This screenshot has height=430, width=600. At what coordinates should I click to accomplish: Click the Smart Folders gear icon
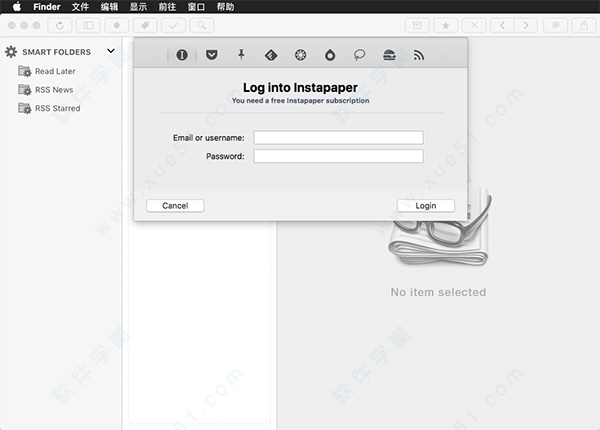pyautogui.click(x=11, y=52)
